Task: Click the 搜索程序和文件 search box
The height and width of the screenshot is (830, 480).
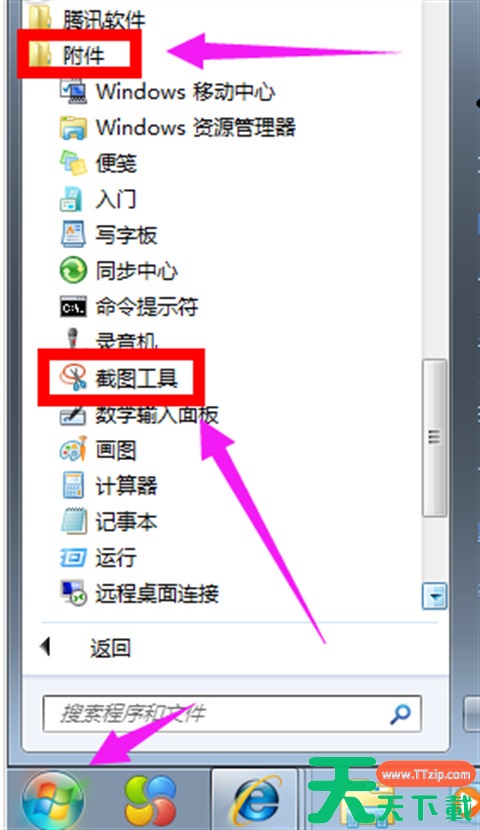Action: (x=232, y=714)
